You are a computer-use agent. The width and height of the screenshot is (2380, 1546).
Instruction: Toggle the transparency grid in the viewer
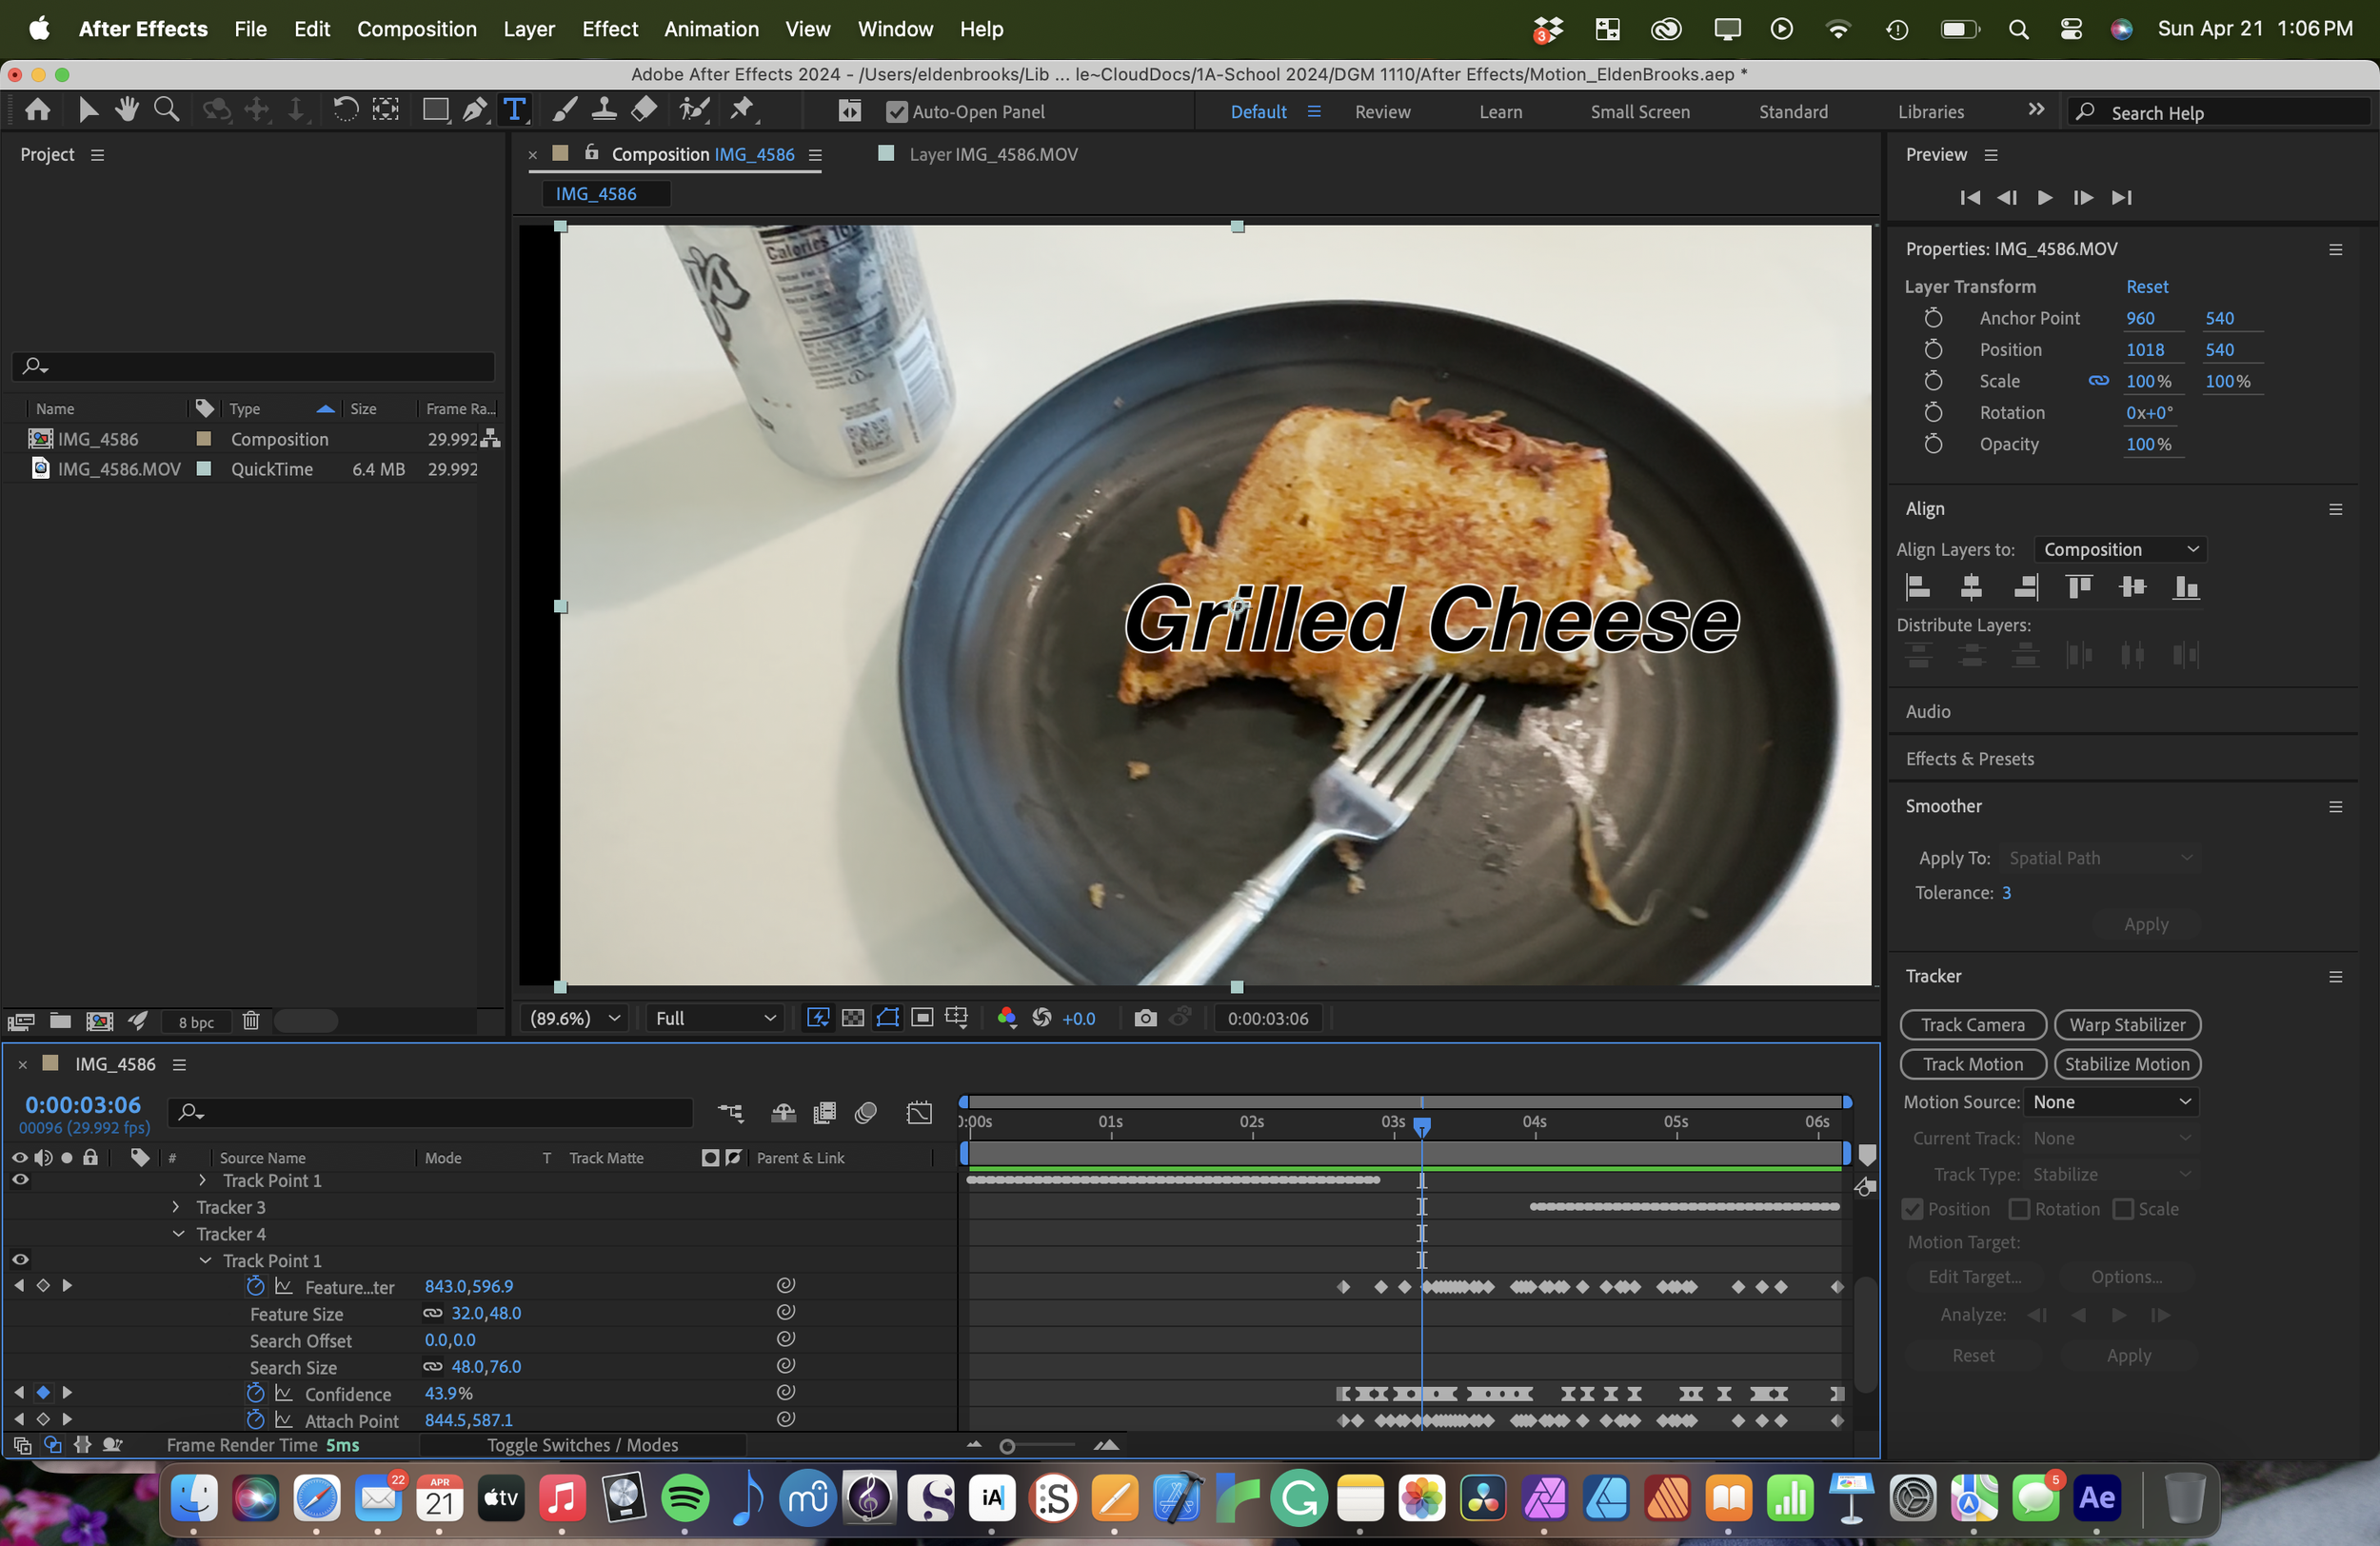pos(853,1018)
